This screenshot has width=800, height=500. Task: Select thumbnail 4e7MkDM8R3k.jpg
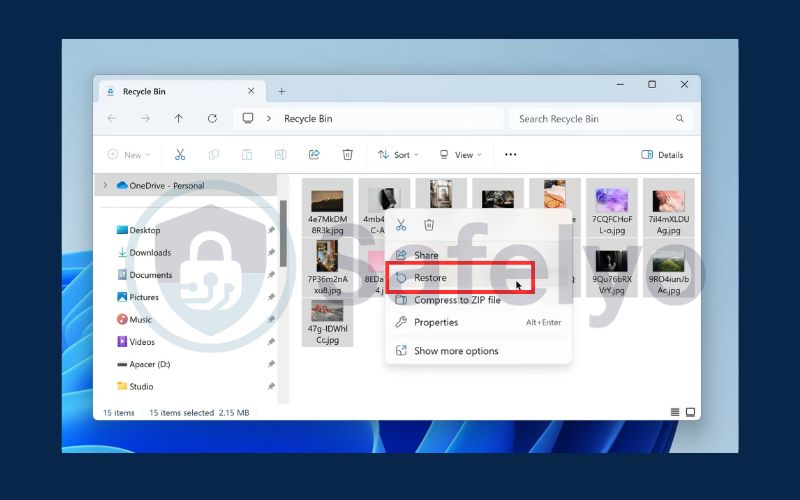(328, 208)
